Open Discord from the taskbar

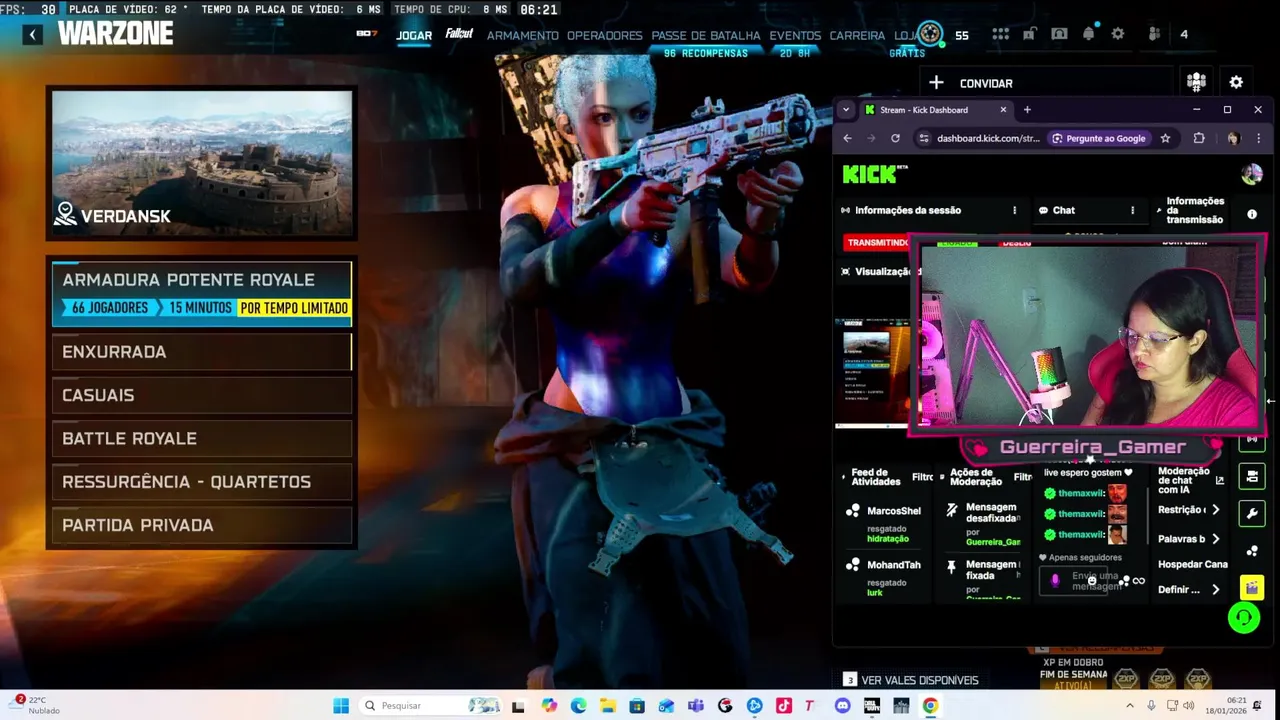842,706
